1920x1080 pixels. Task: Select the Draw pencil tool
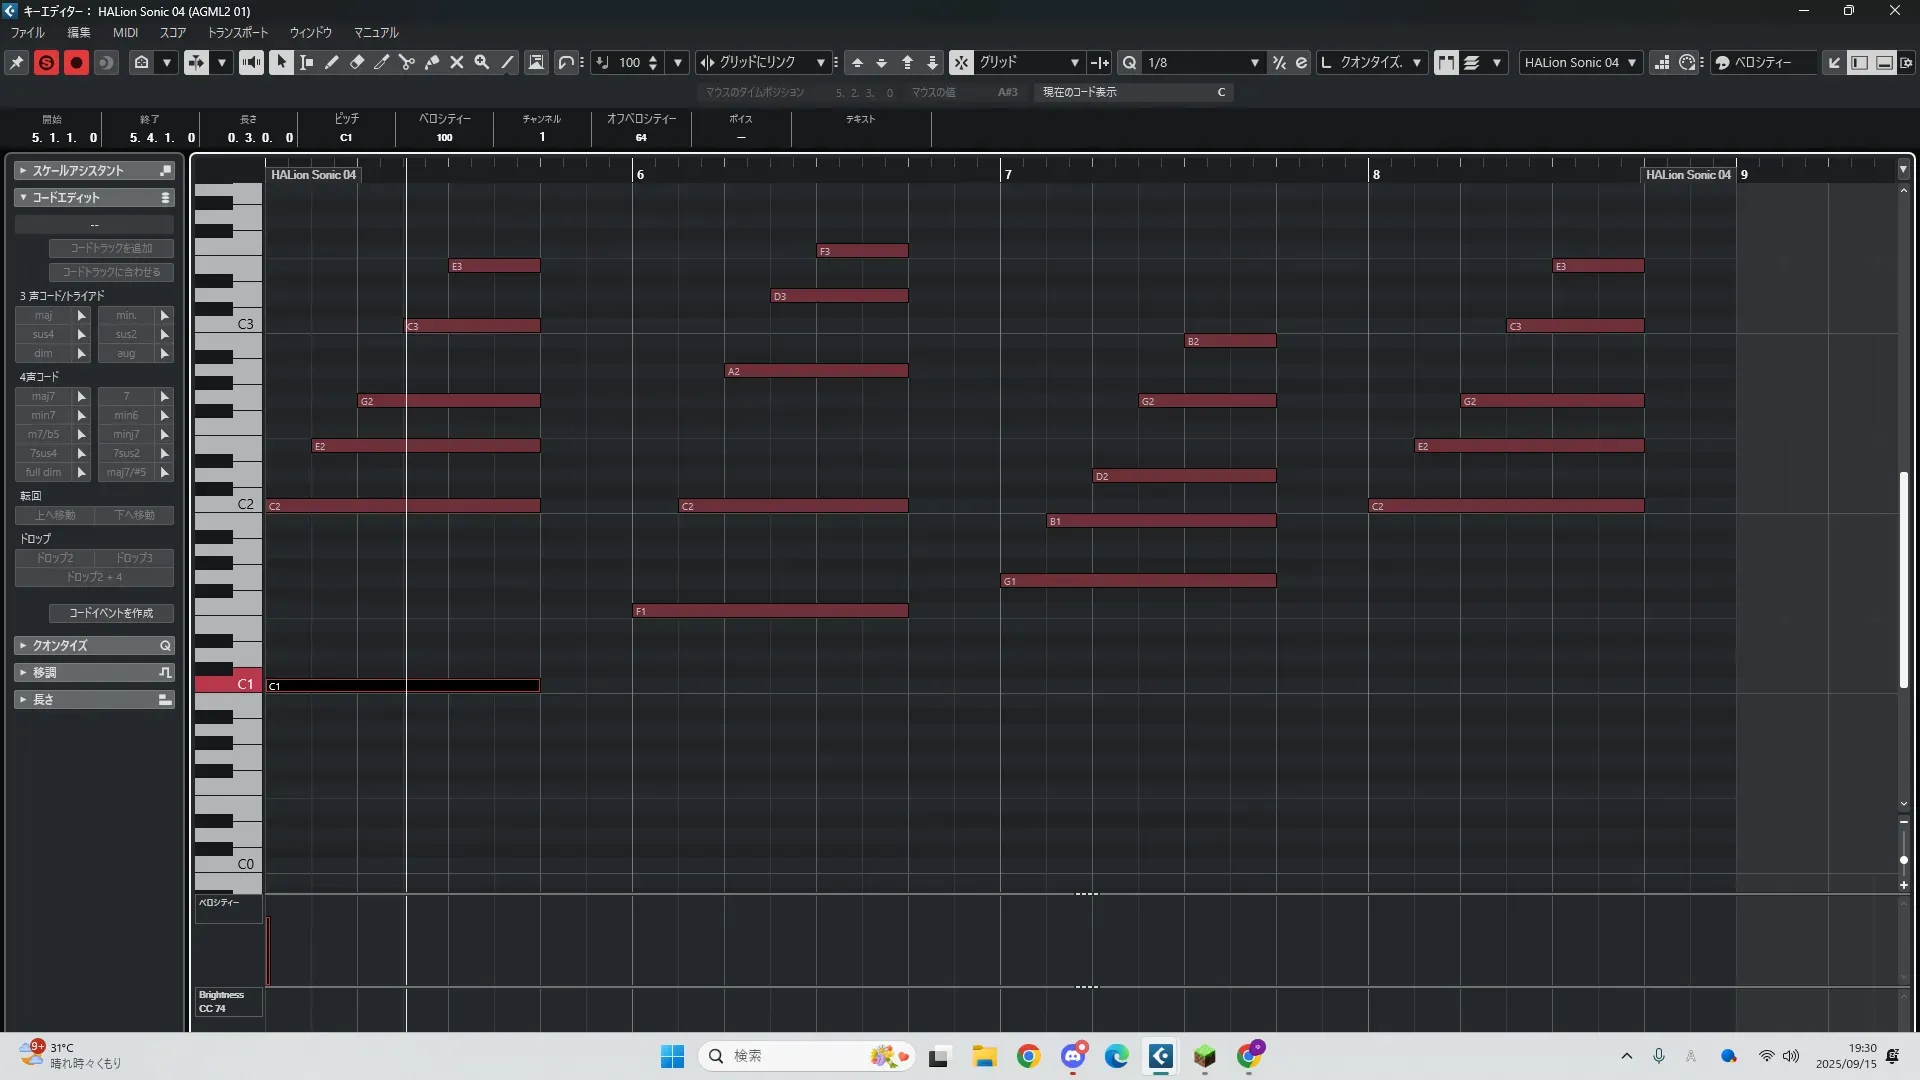(x=332, y=62)
